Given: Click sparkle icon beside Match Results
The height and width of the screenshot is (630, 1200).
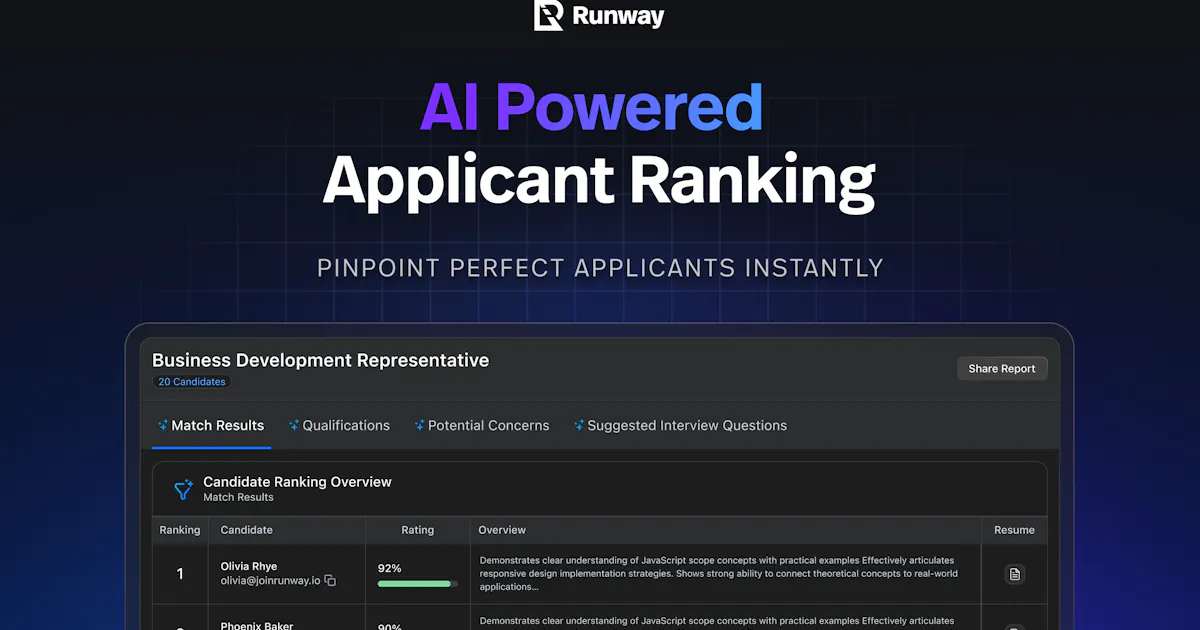Looking at the screenshot, I should click(163, 425).
